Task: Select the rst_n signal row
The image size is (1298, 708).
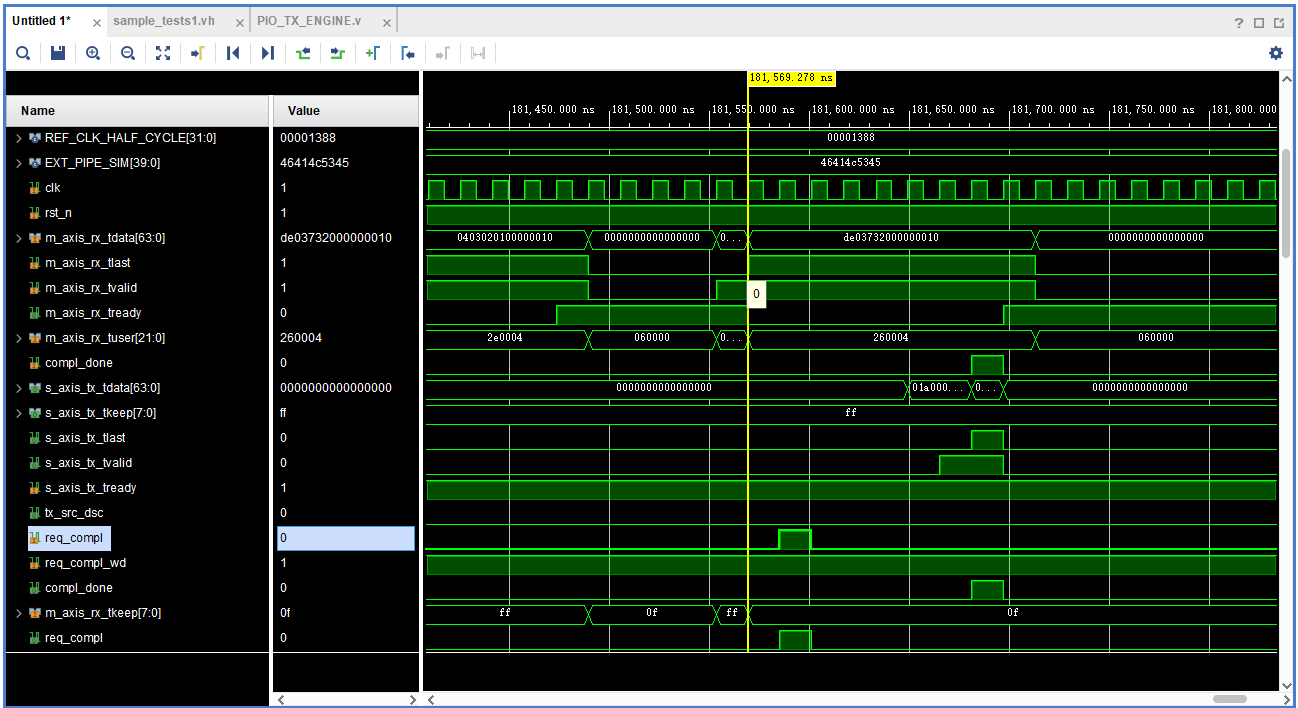Action: [138, 213]
